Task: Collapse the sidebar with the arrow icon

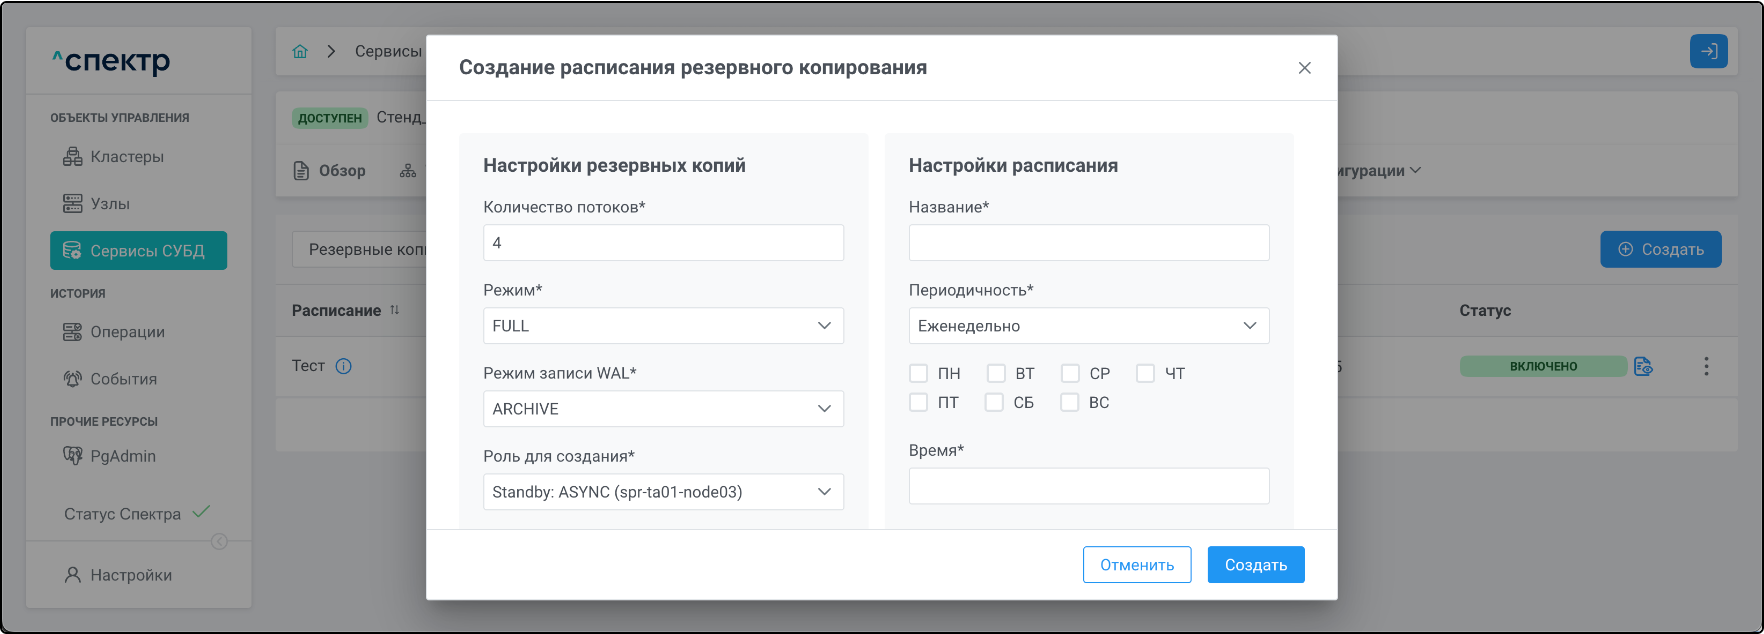Action: pos(219,541)
